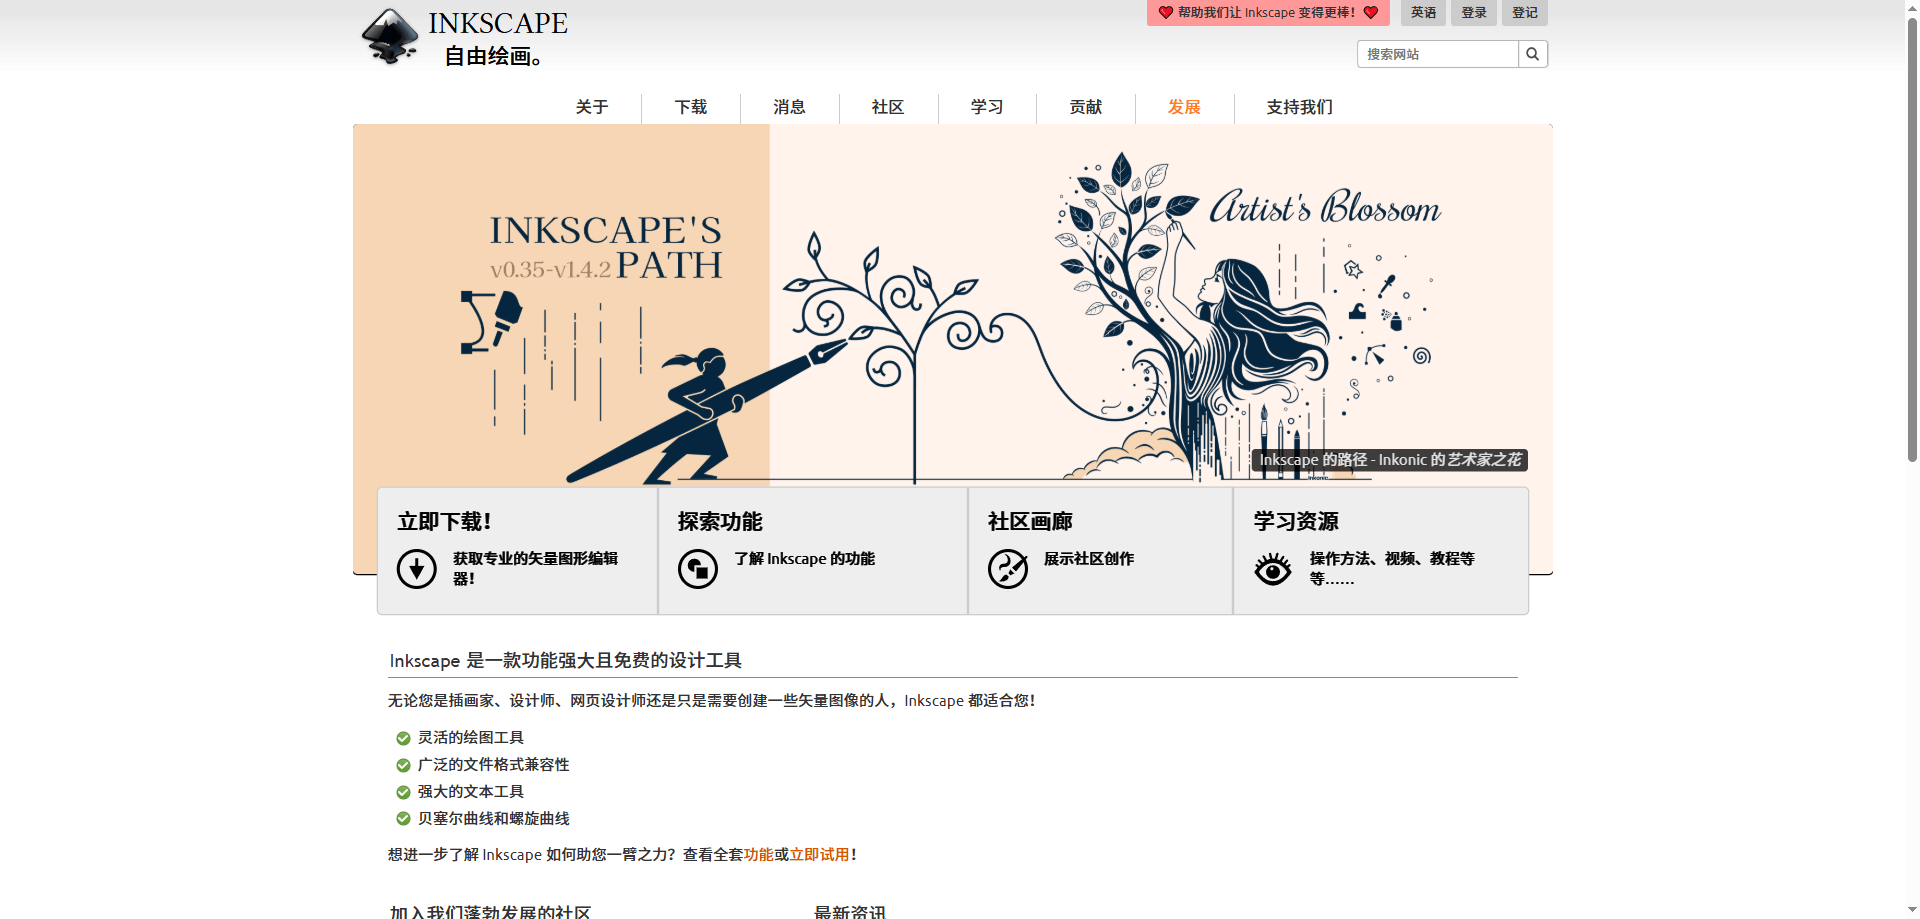This screenshot has width=1920, height=919.
Task: Click the Inkscape mountain logo icon
Action: click(x=390, y=37)
